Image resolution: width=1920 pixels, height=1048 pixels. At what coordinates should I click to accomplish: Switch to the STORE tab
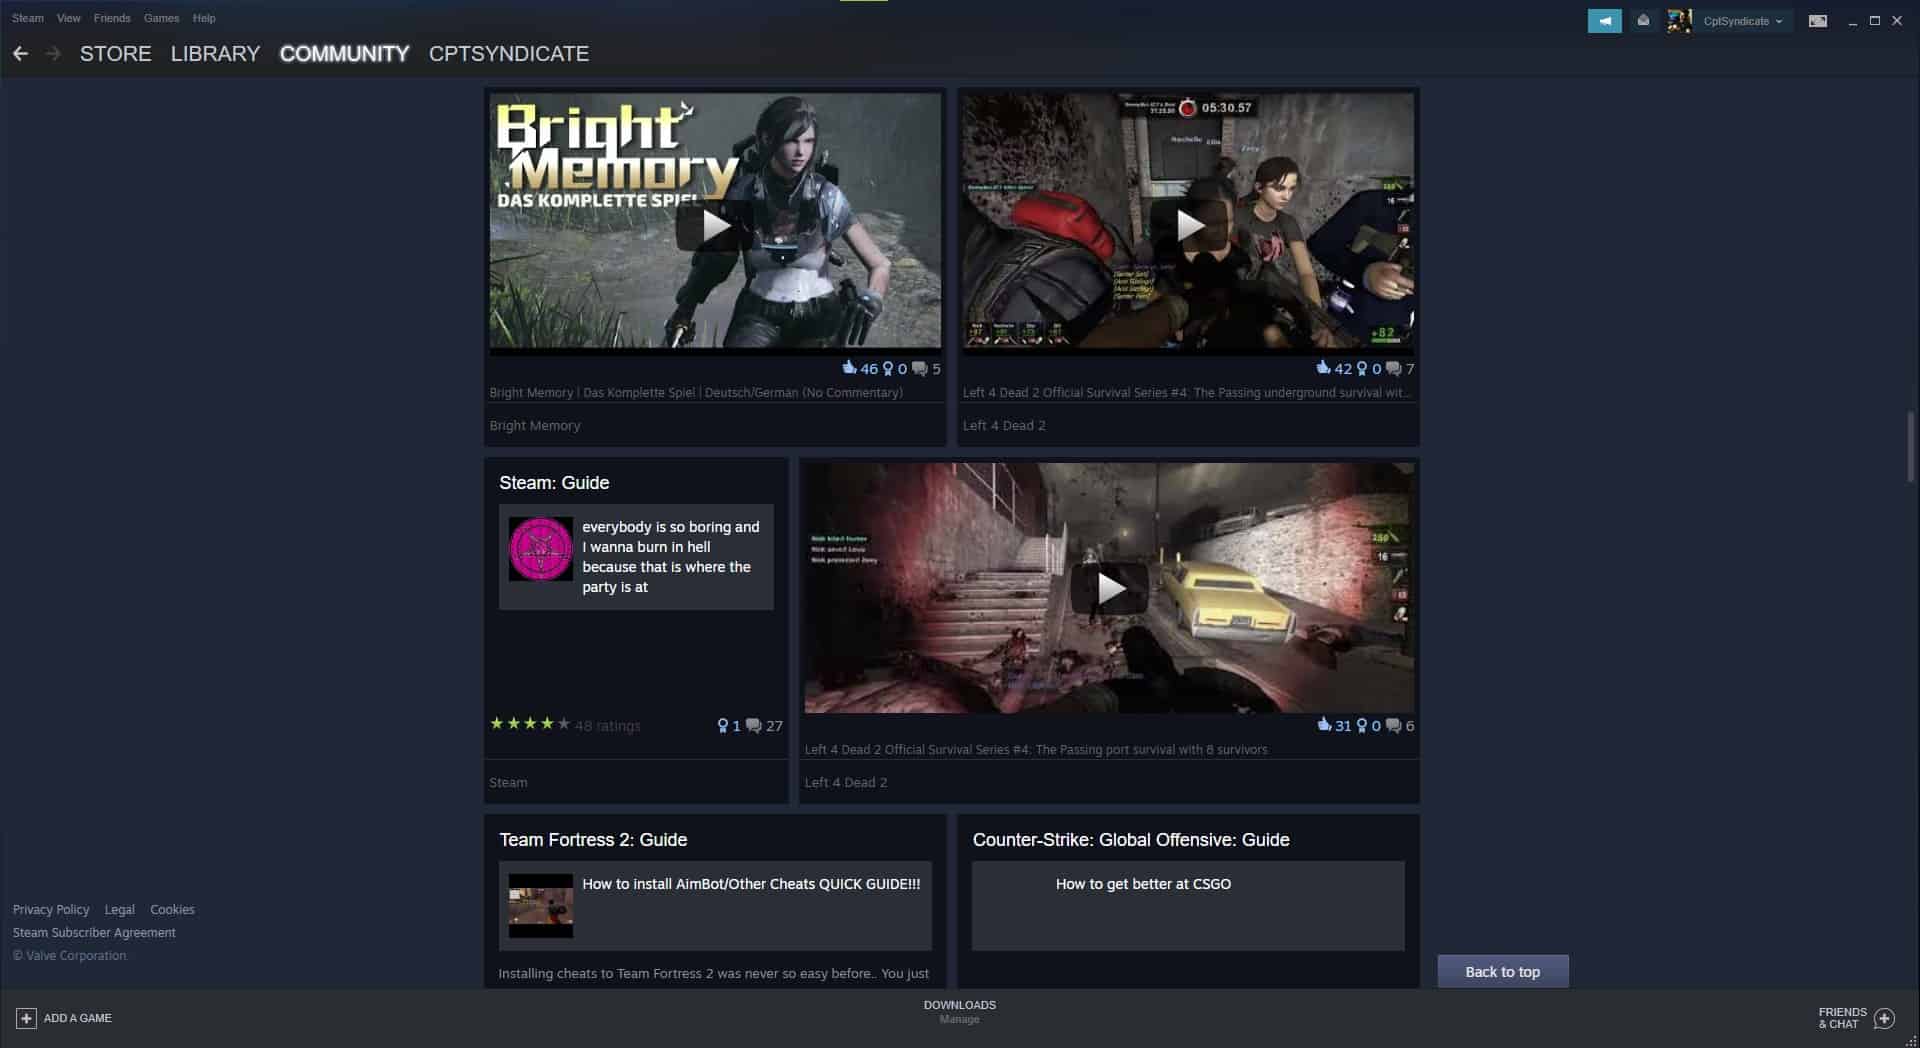click(x=114, y=54)
